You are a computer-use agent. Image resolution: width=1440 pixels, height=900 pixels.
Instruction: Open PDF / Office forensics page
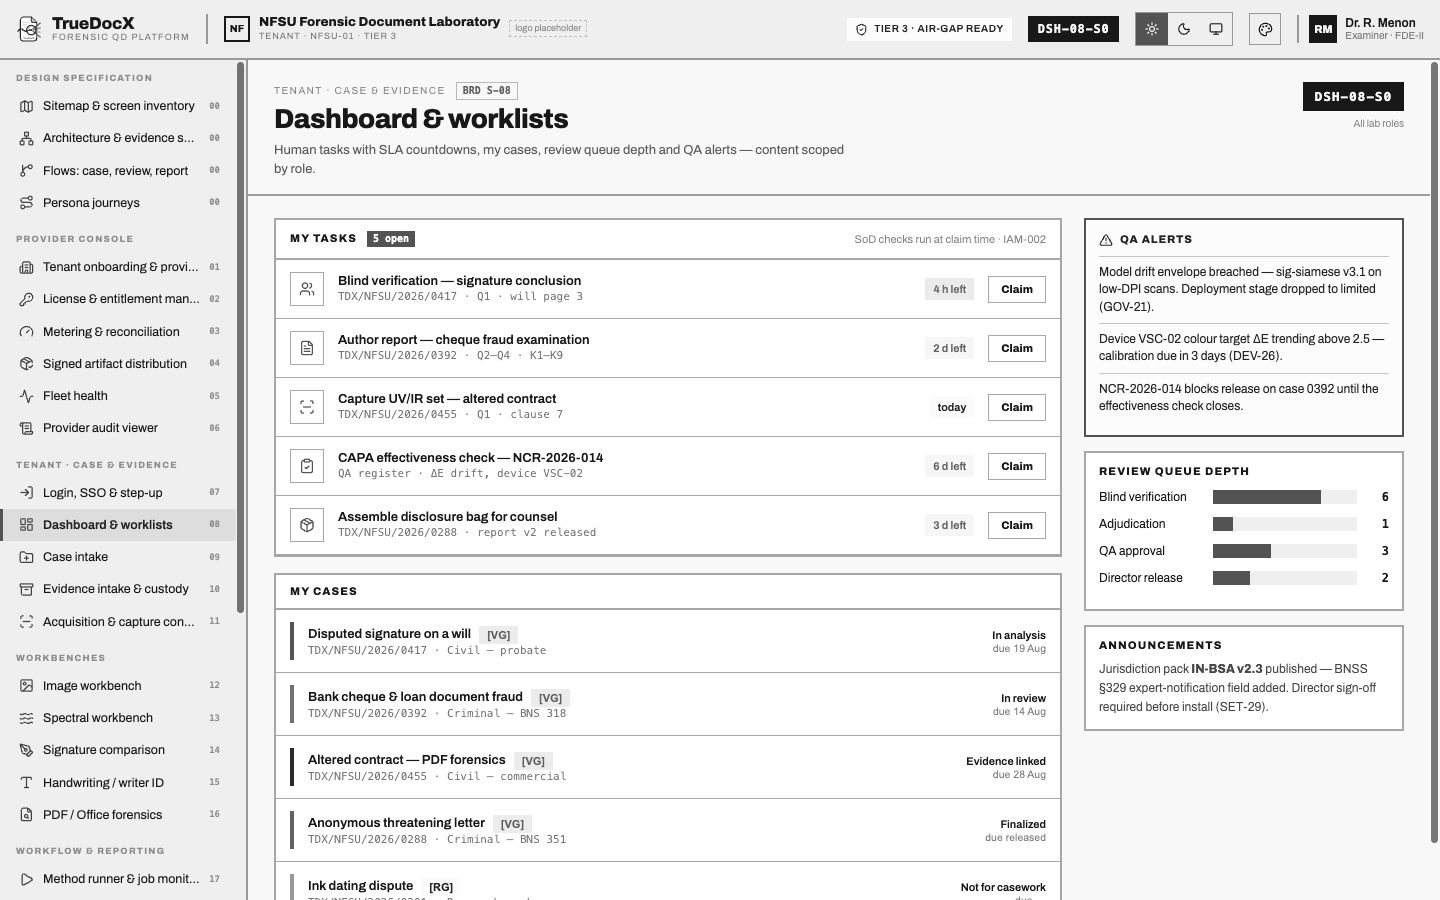(x=118, y=815)
